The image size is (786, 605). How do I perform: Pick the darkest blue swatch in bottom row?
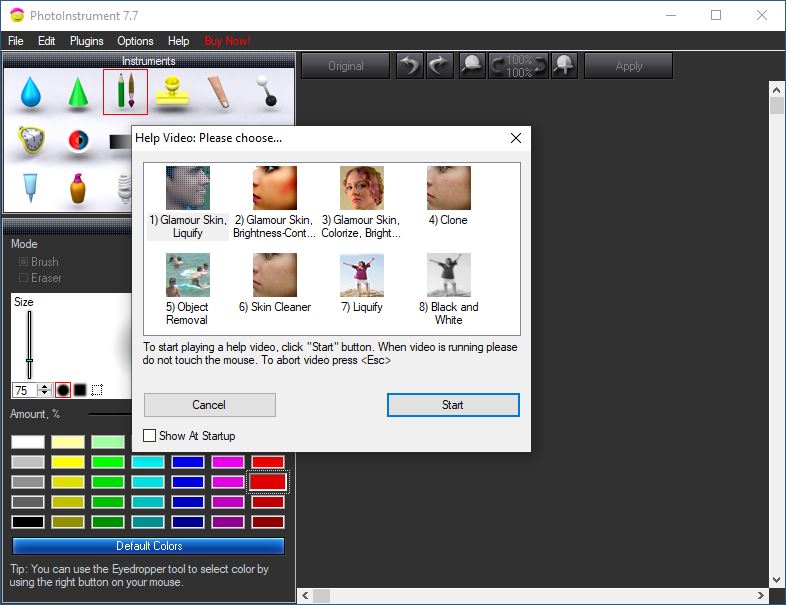pyautogui.click(x=188, y=522)
